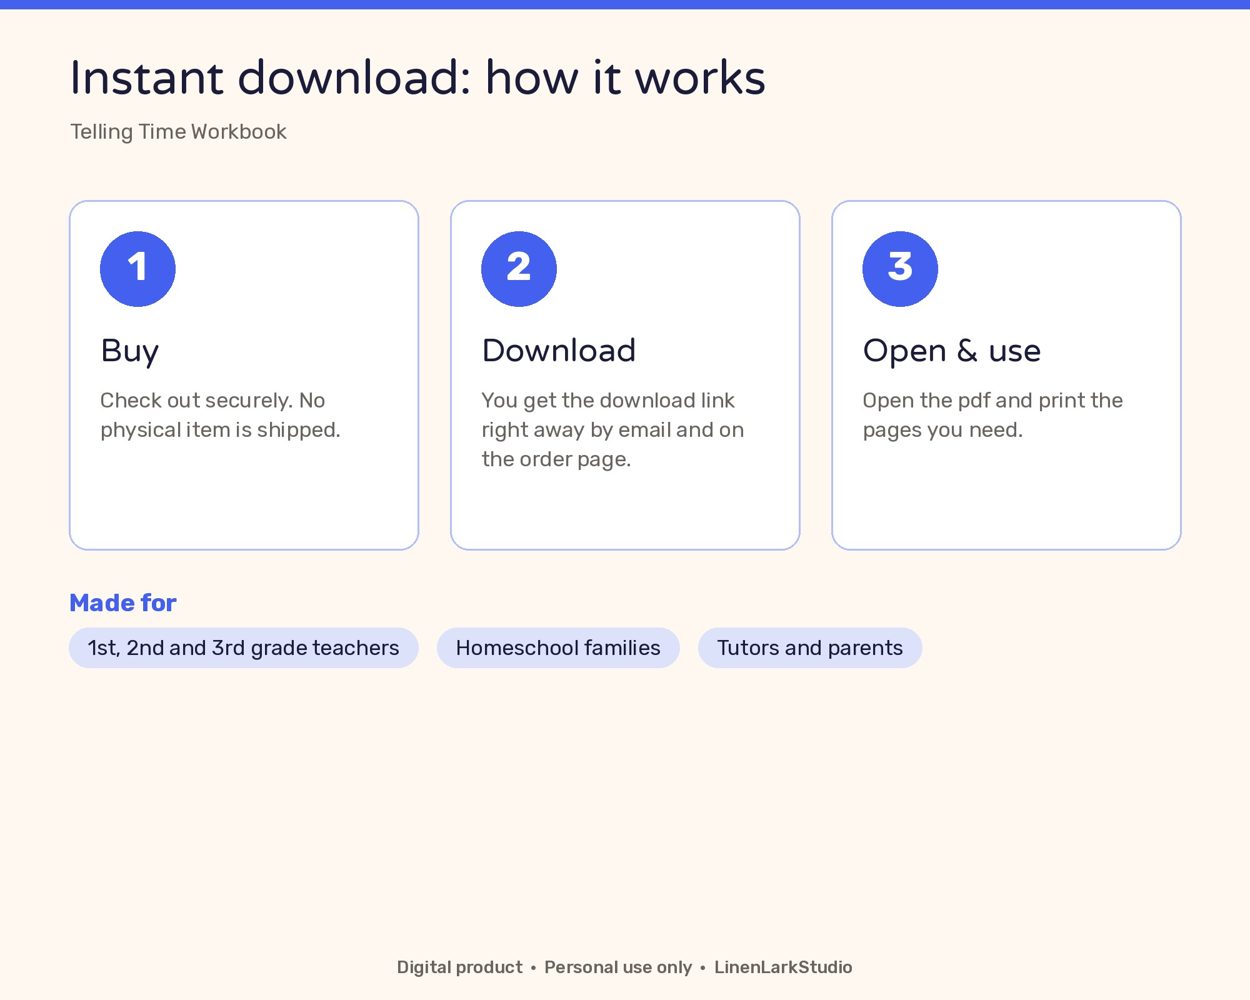Click 'Personal use only' in the footer

point(618,967)
